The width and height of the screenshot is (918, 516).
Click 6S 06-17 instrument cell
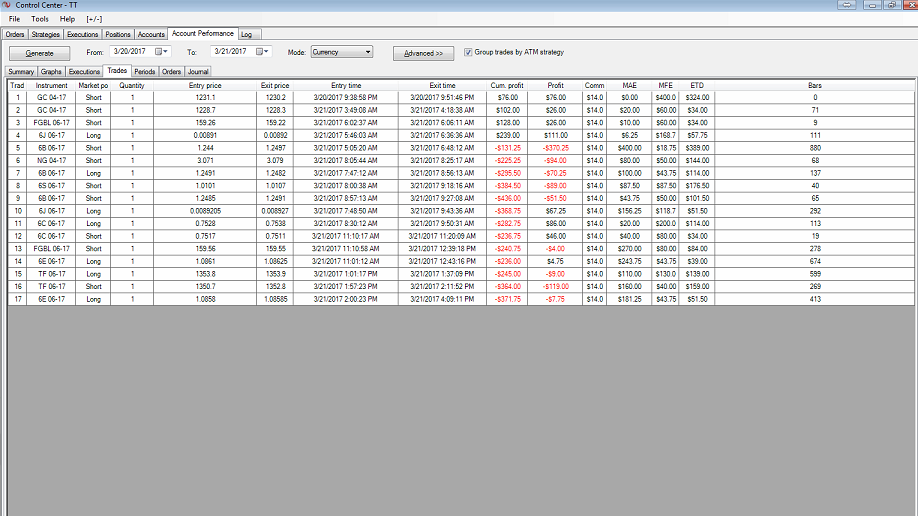[x=52, y=186]
